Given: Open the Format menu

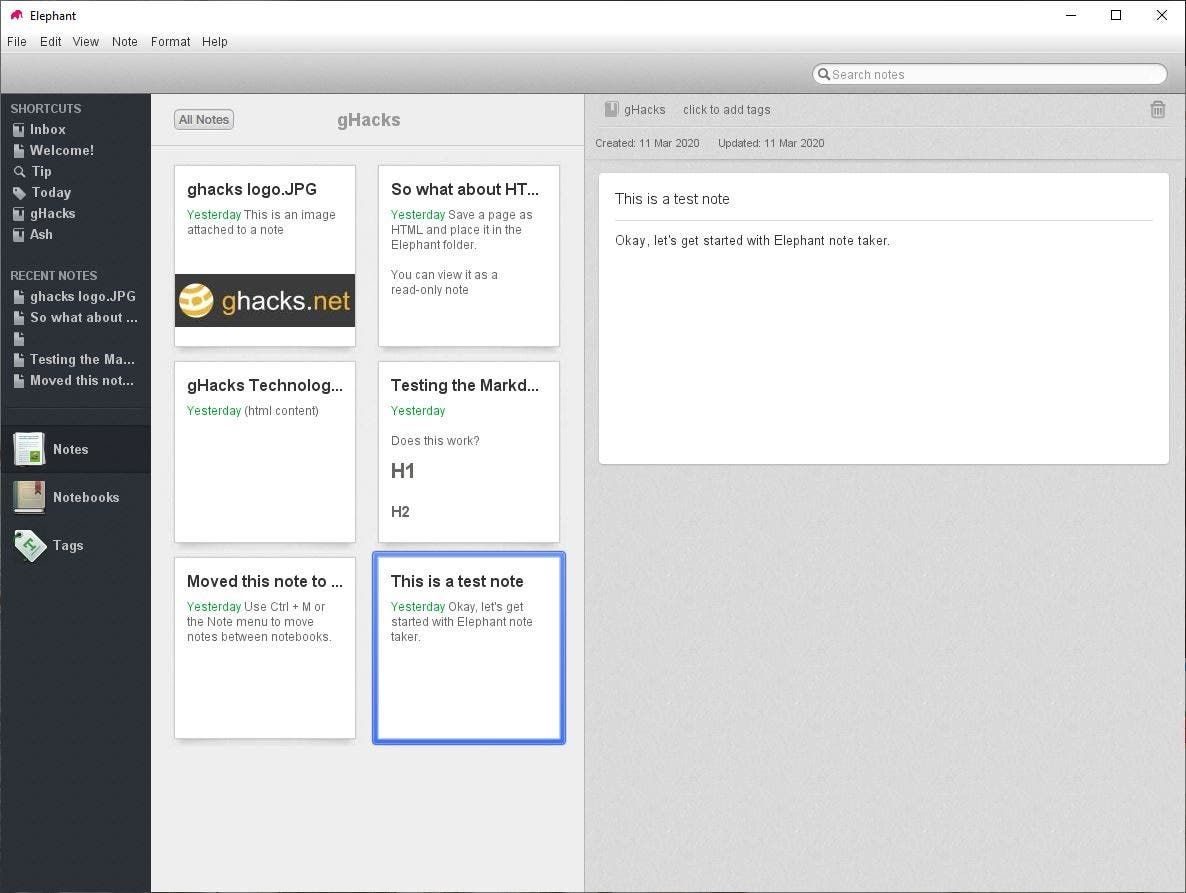Looking at the screenshot, I should click(170, 42).
